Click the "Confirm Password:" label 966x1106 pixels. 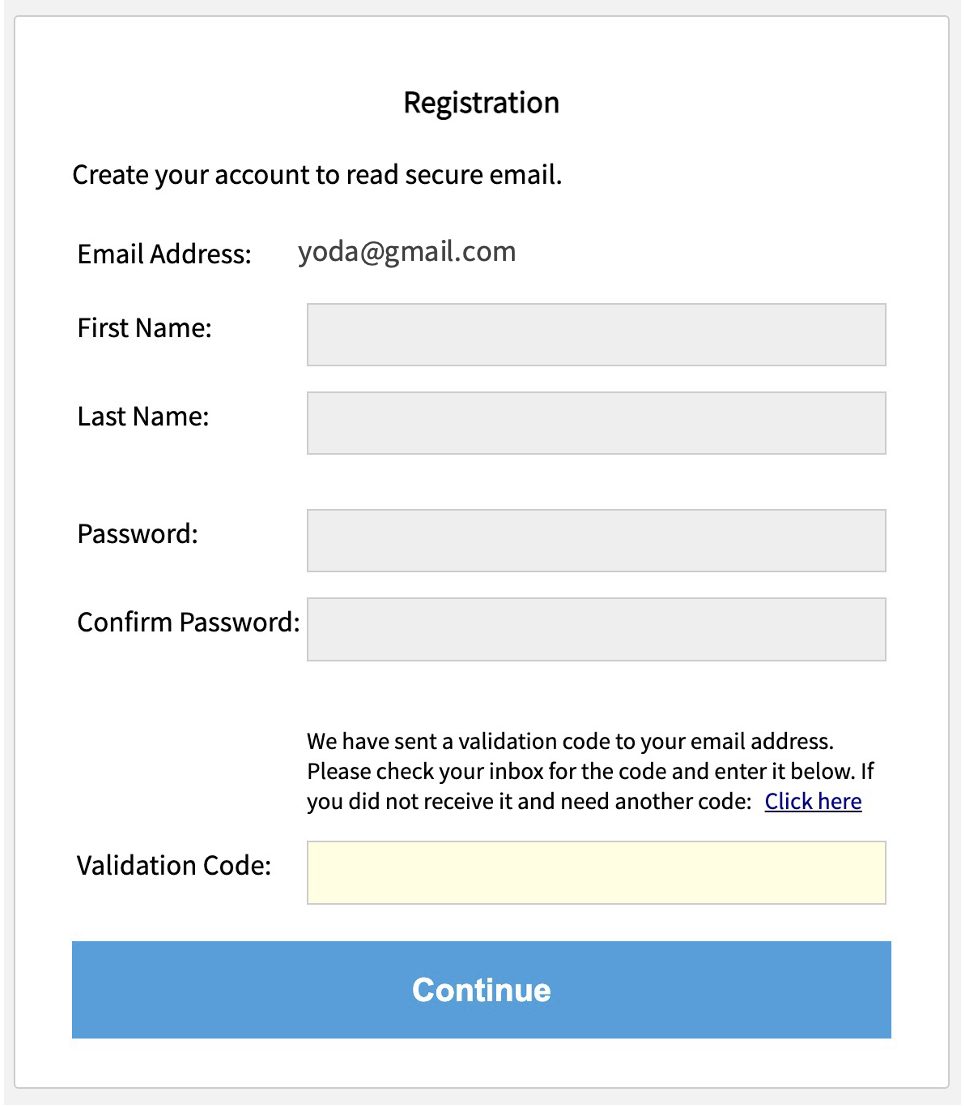pyautogui.click(x=188, y=622)
